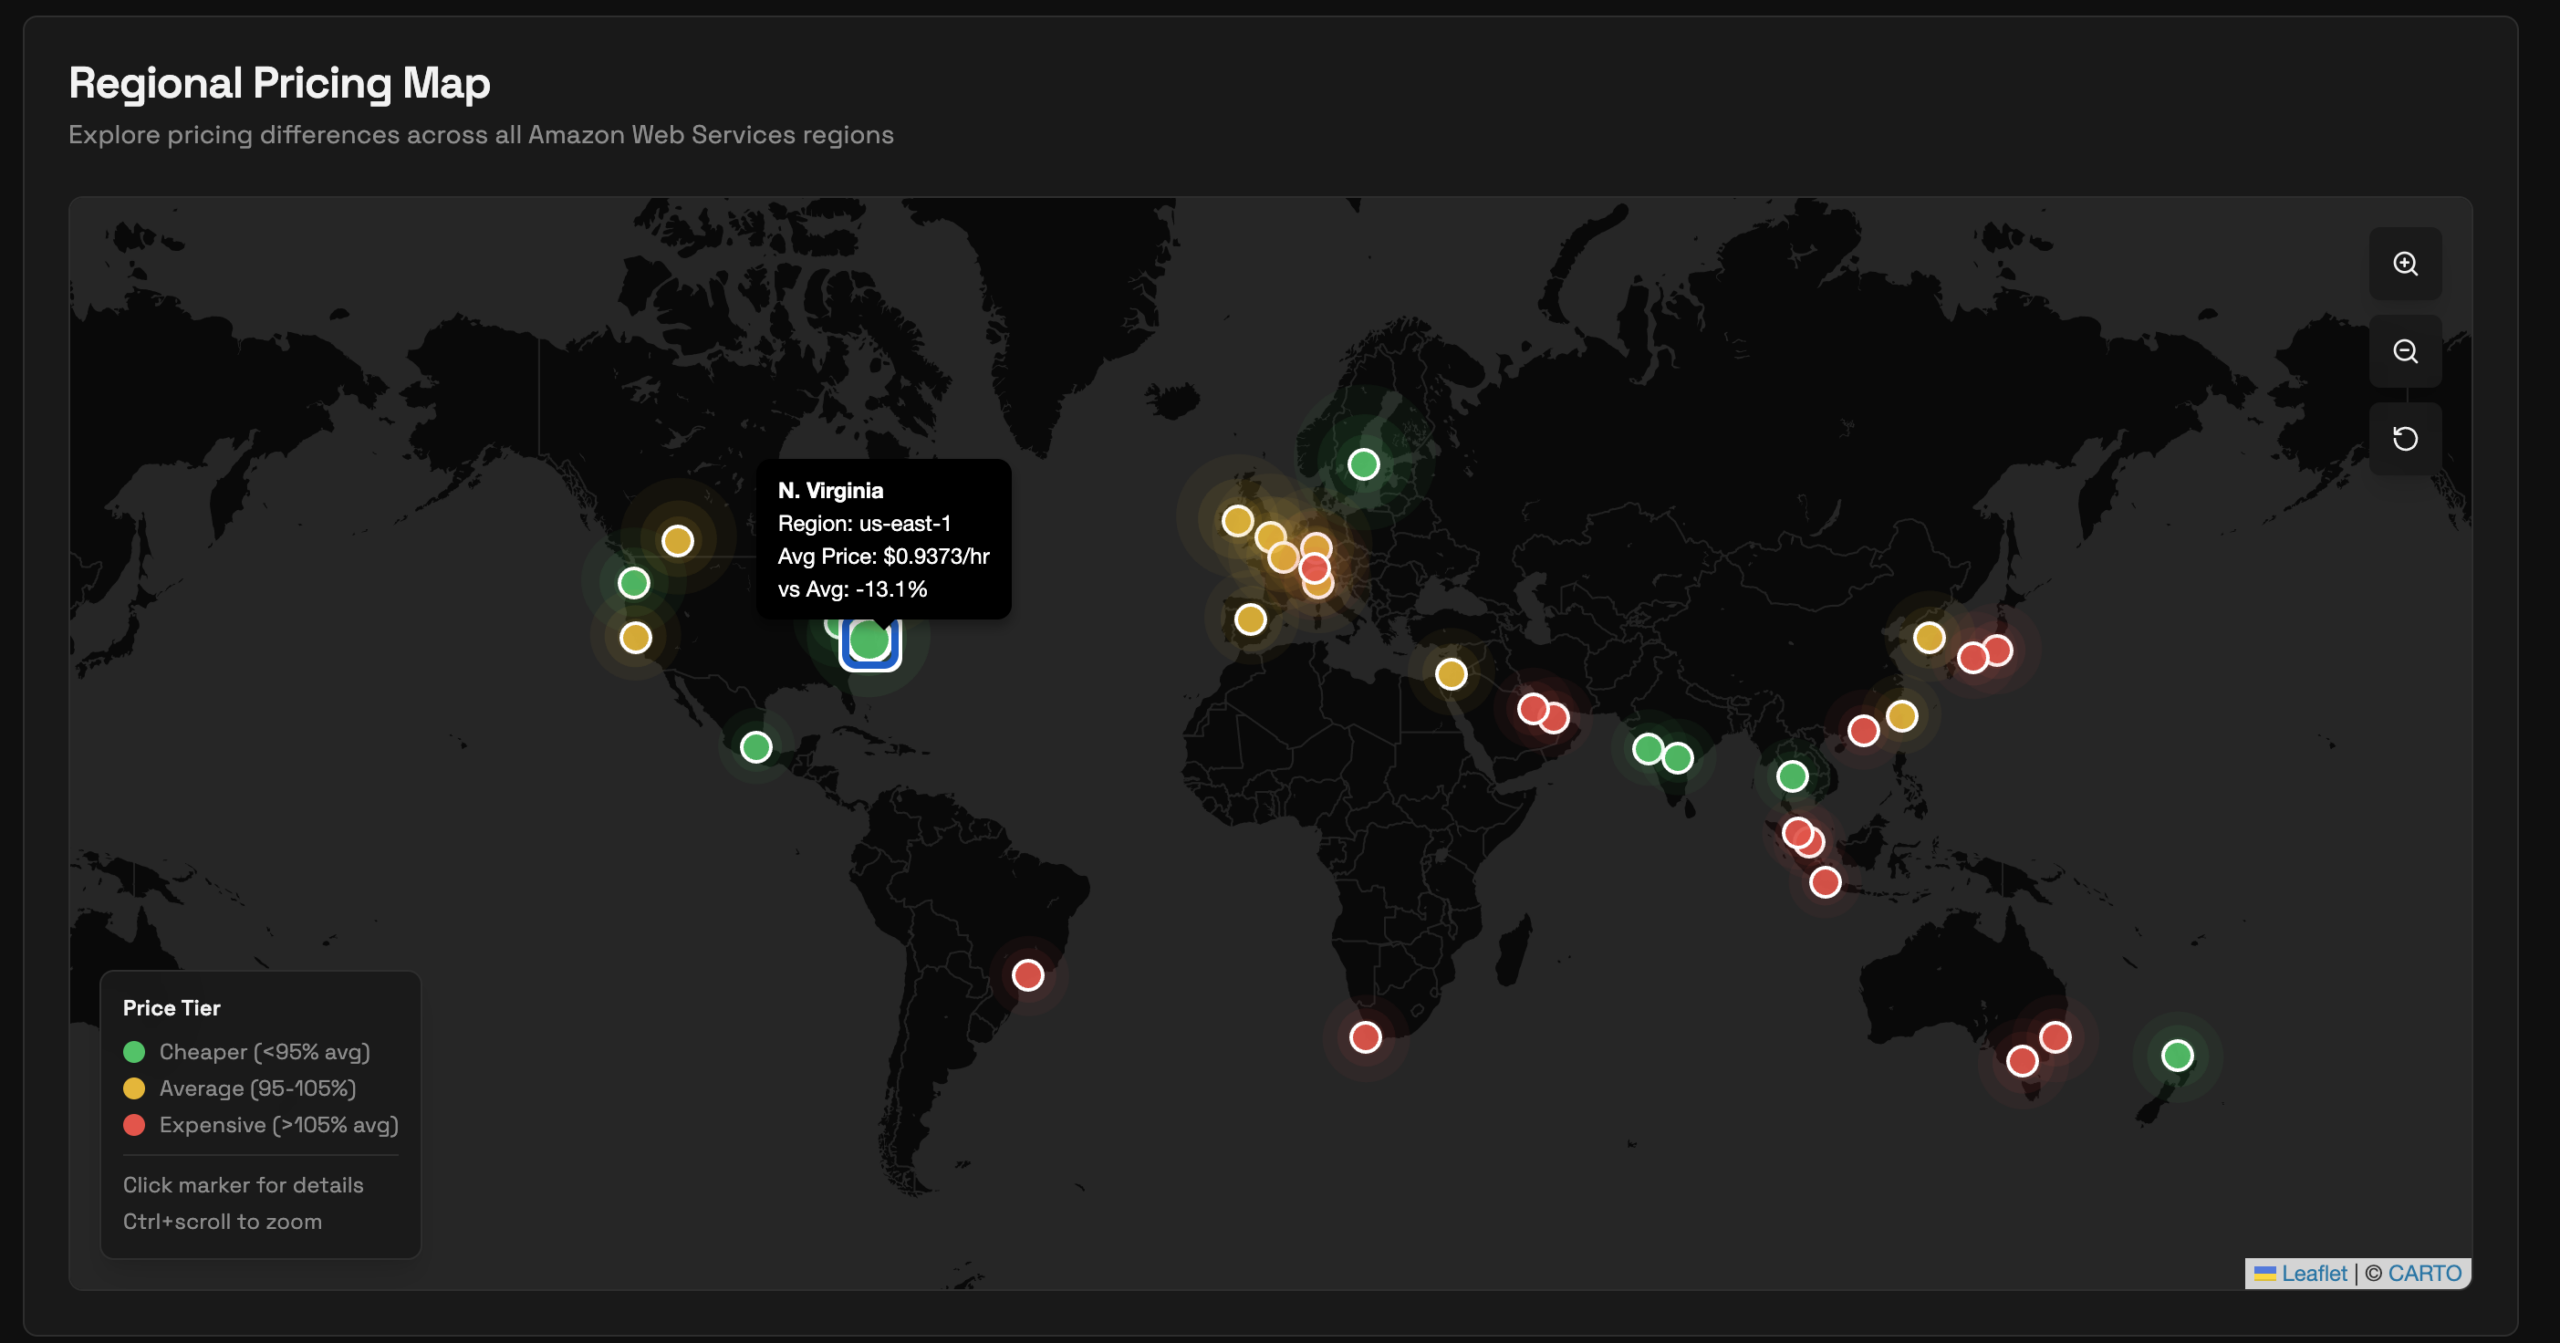Click the yellow Seoul region marker
The image size is (2560, 1343).
click(1927, 638)
